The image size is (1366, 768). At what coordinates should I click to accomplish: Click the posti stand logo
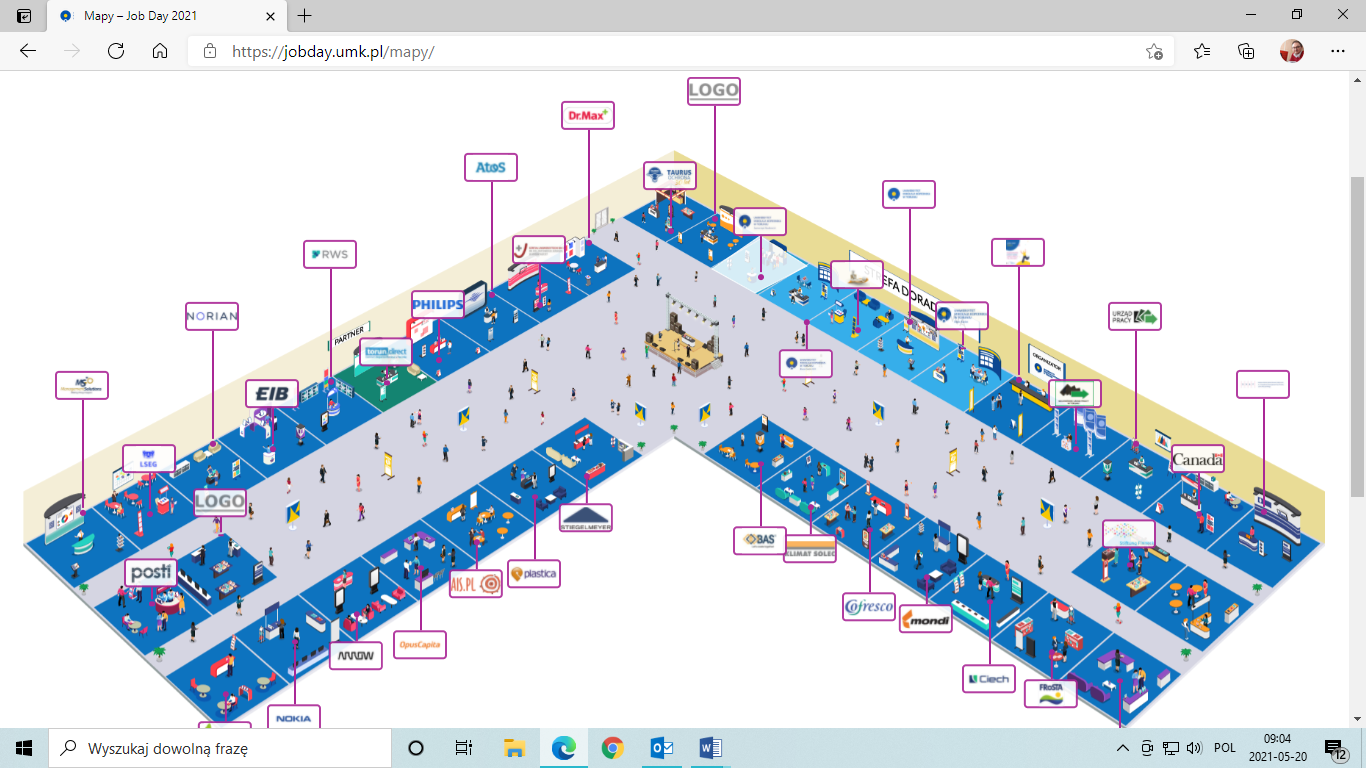(152, 573)
